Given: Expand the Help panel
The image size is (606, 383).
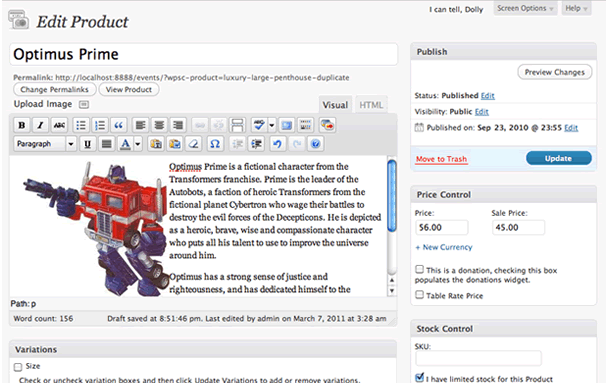Looking at the screenshot, I should point(576,8).
